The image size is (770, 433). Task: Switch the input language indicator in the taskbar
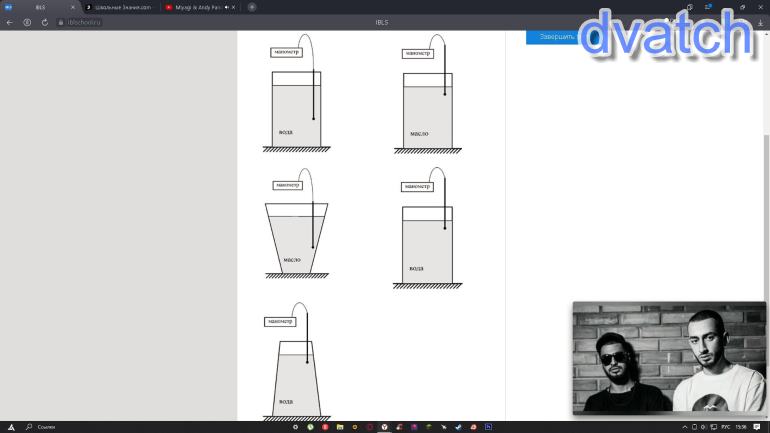click(x=723, y=427)
